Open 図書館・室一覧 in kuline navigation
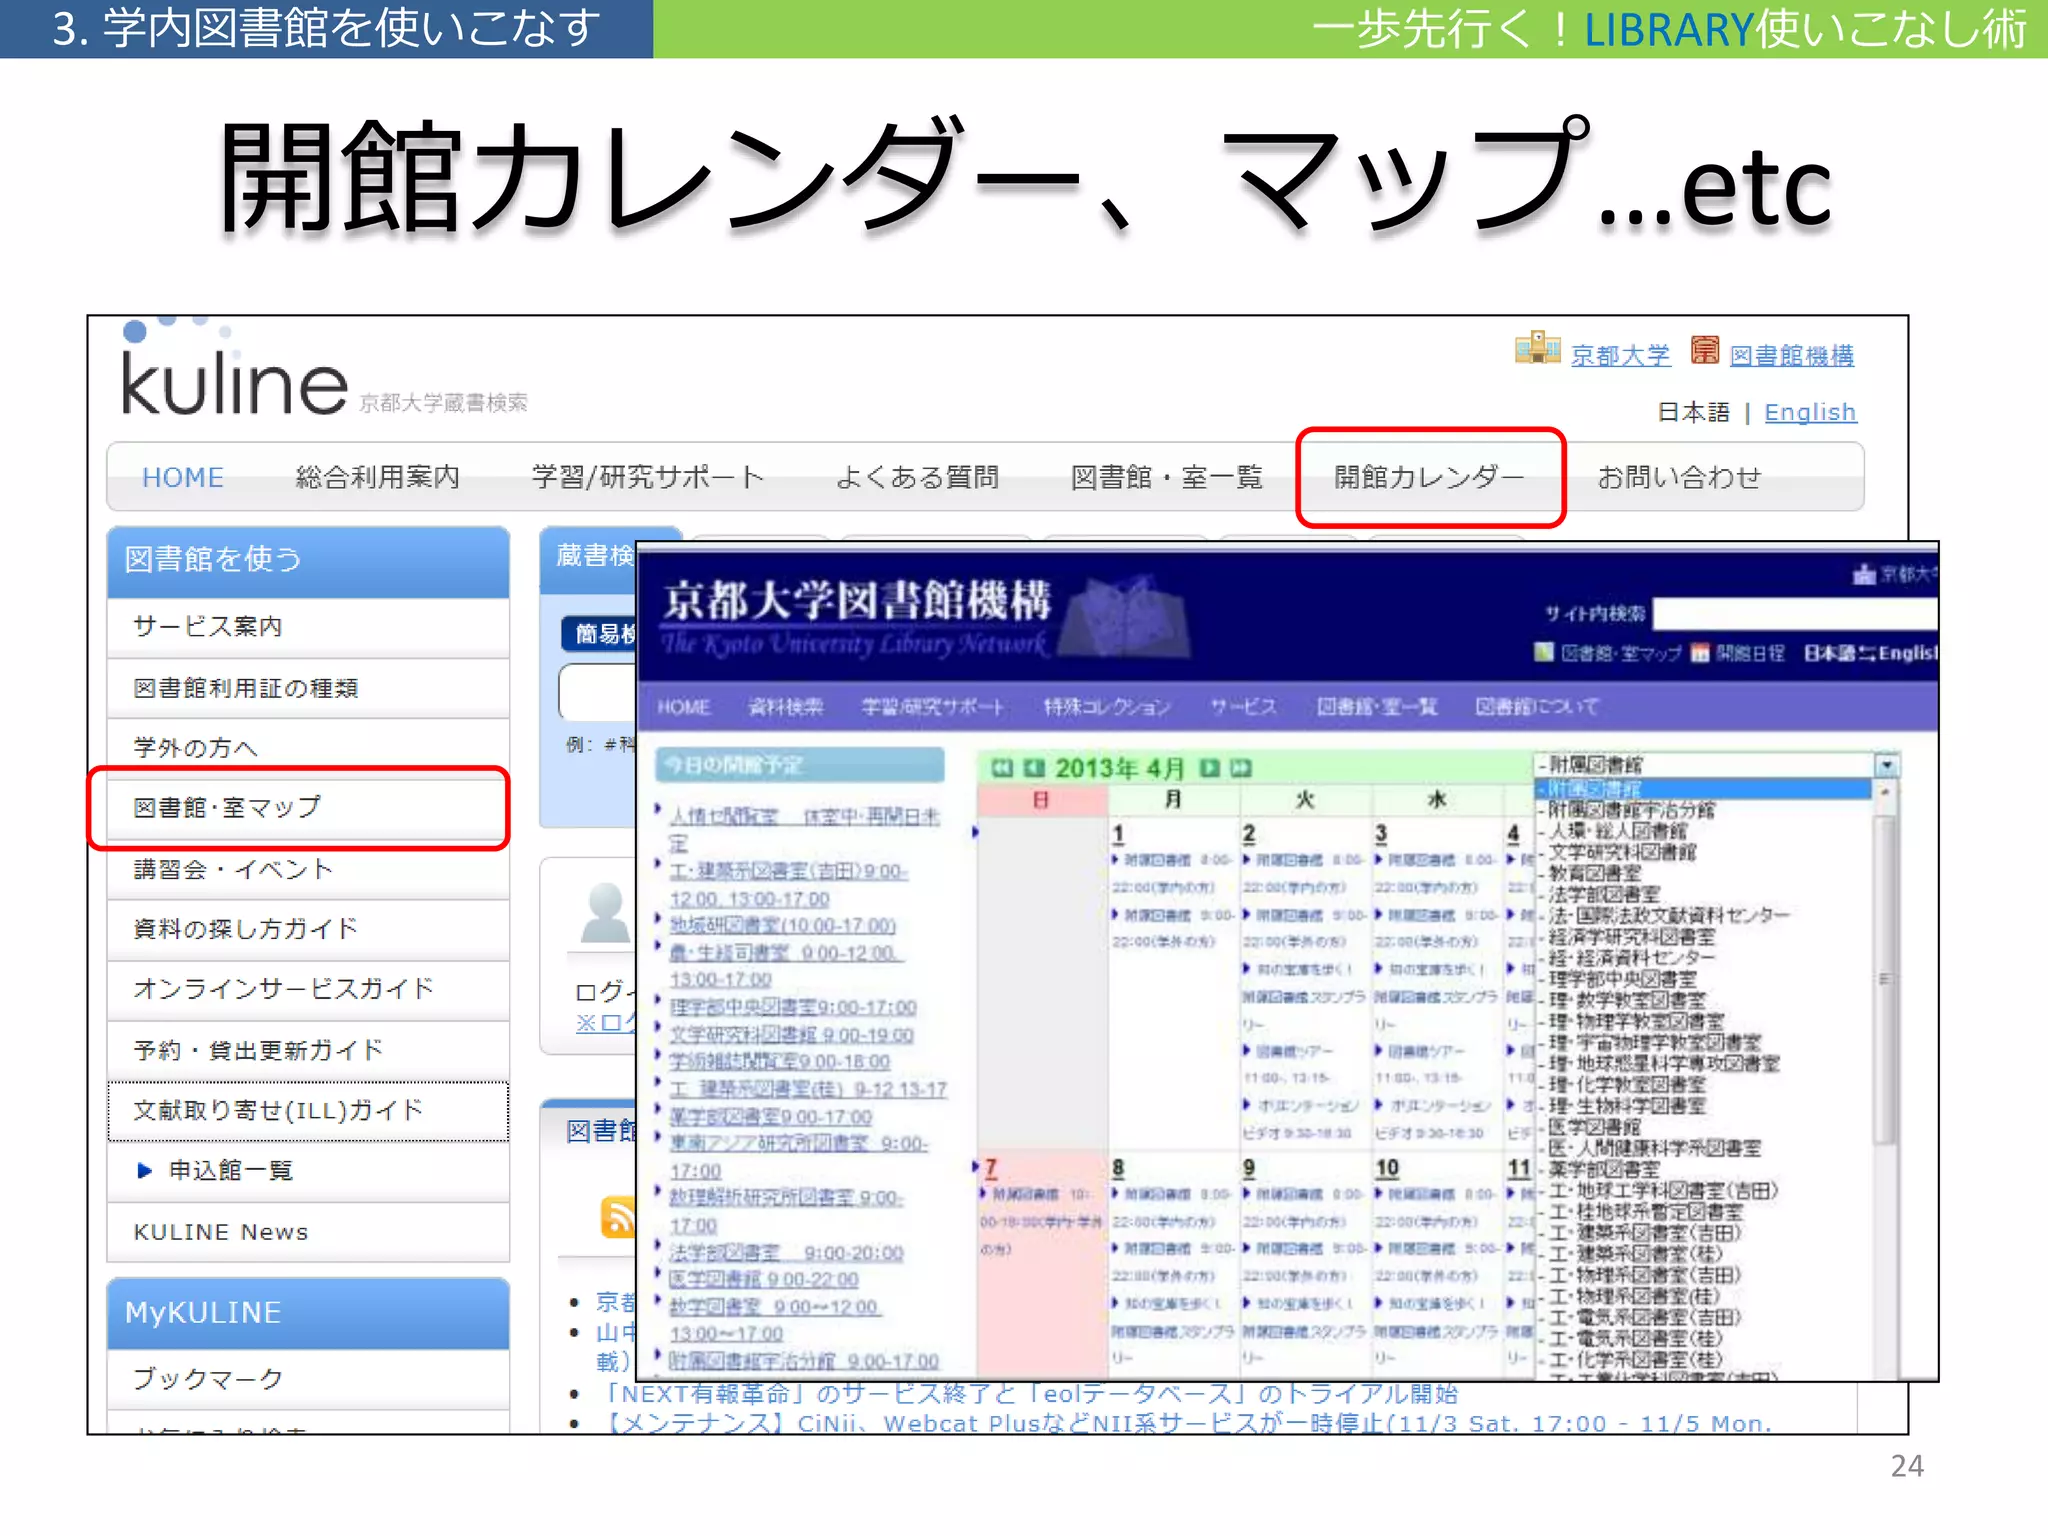 [1167, 478]
